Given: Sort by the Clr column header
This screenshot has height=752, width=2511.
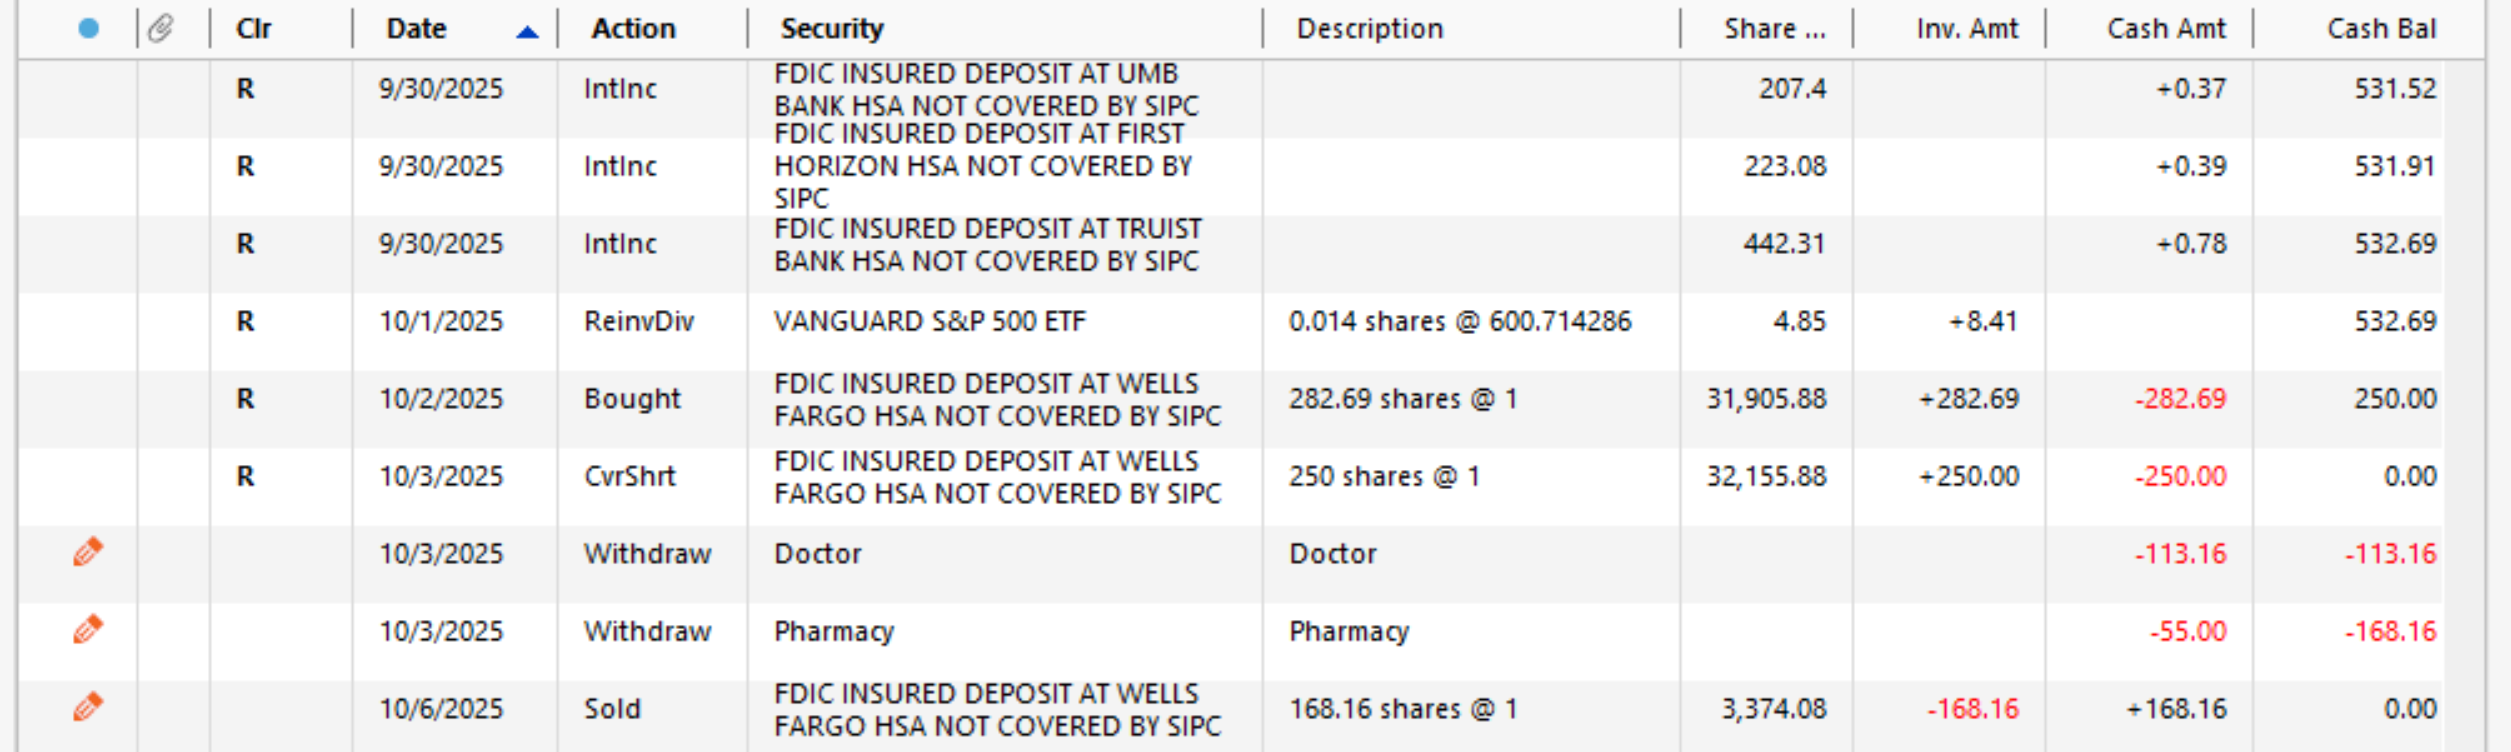Looking at the screenshot, I should click(254, 29).
